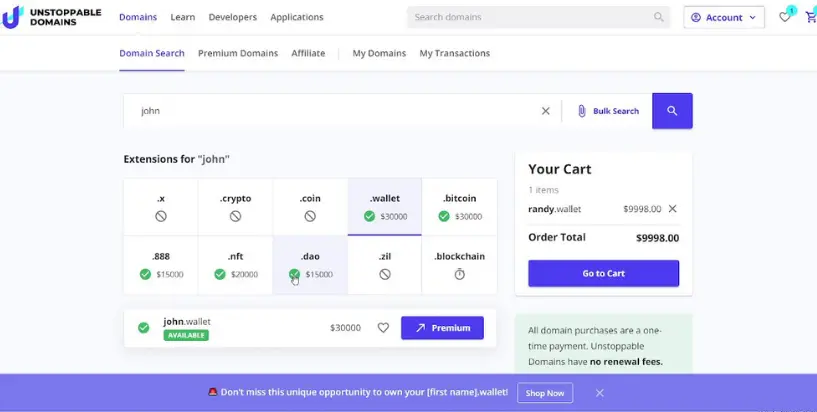Select the .x extension tile
Image resolution: width=817 pixels, height=412 pixels.
coord(161,207)
